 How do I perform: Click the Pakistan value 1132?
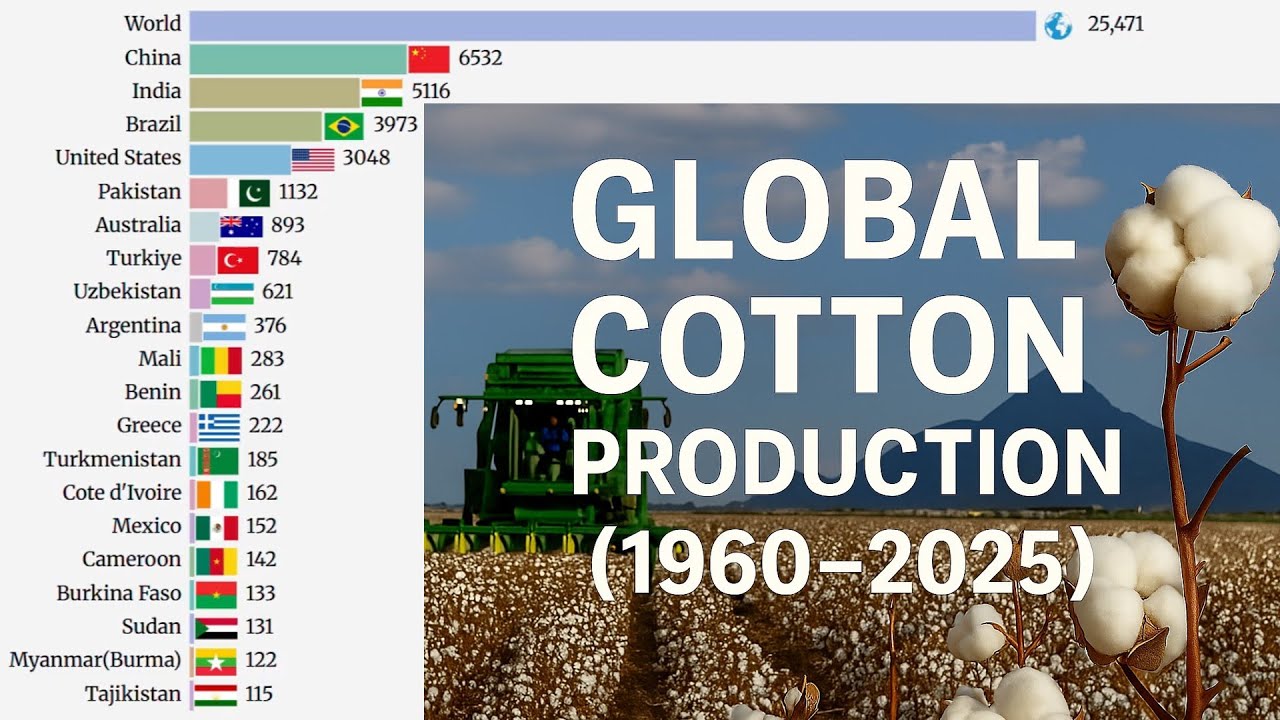298,193
